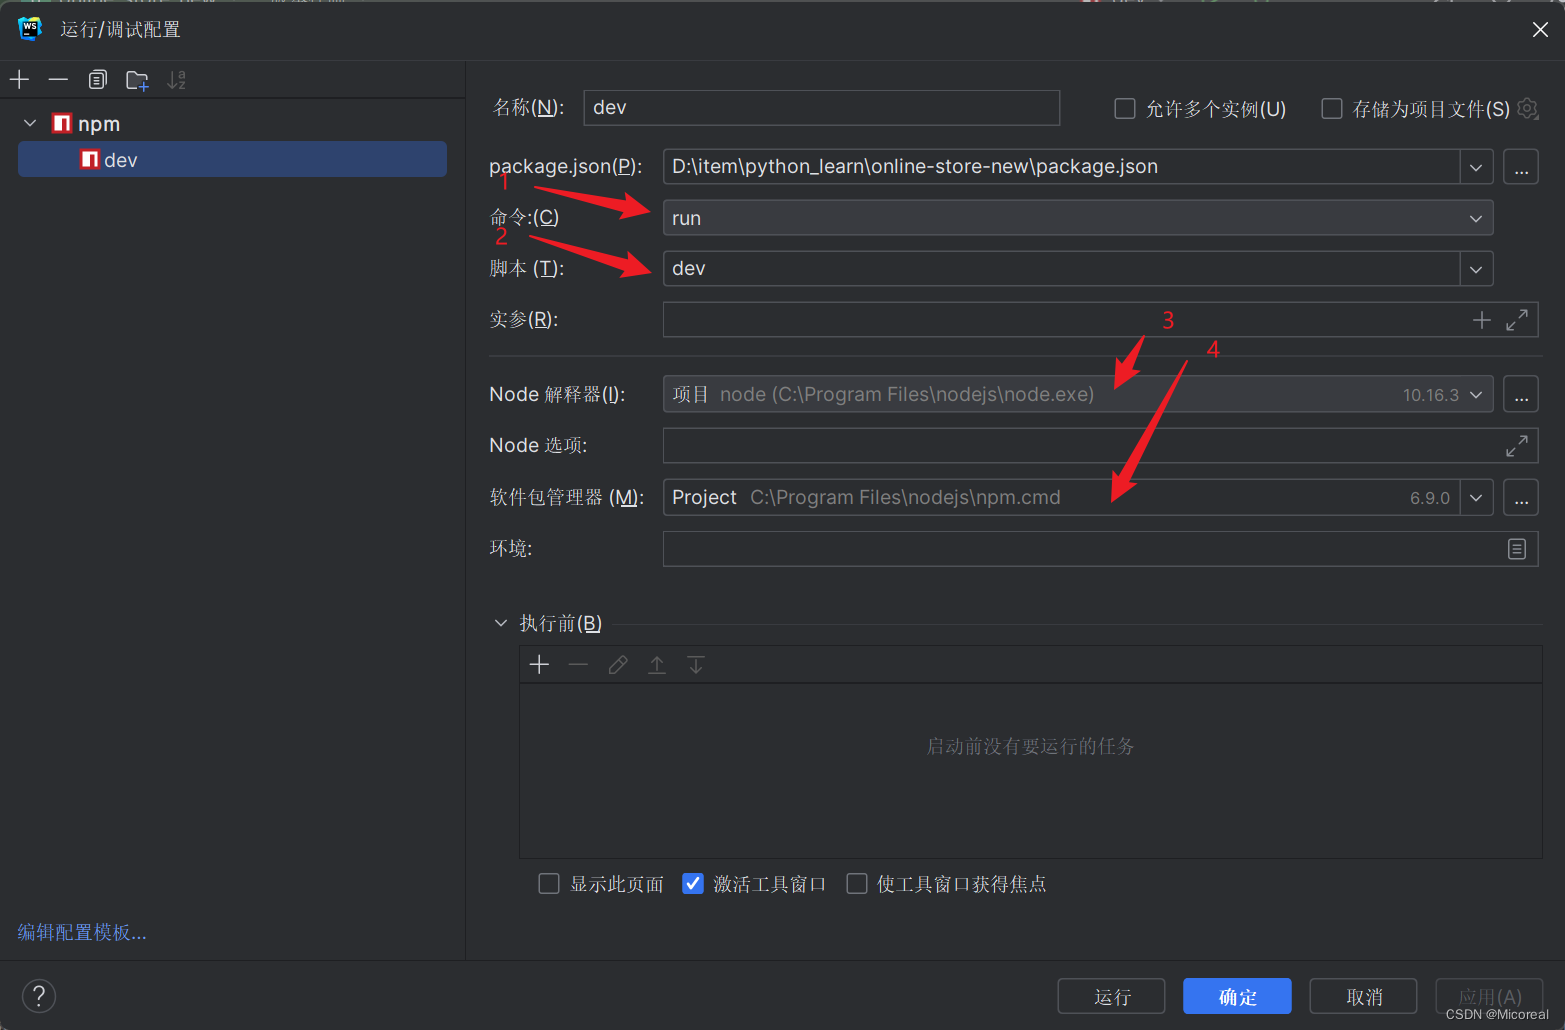Viewport: 1565px width, 1030px height.
Task: Click the 取消 button
Action: coord(1364,997)
